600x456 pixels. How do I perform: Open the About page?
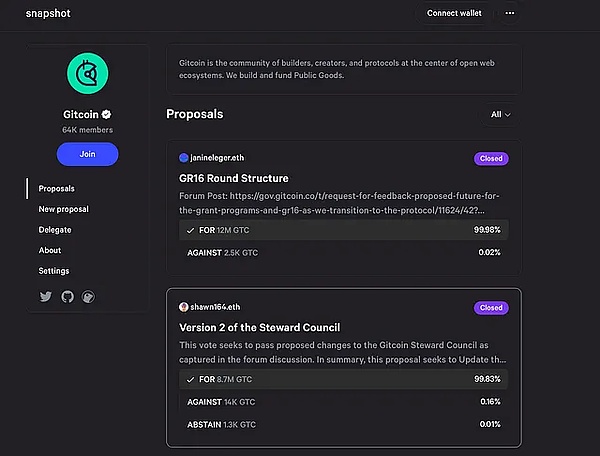coord(49,250)
